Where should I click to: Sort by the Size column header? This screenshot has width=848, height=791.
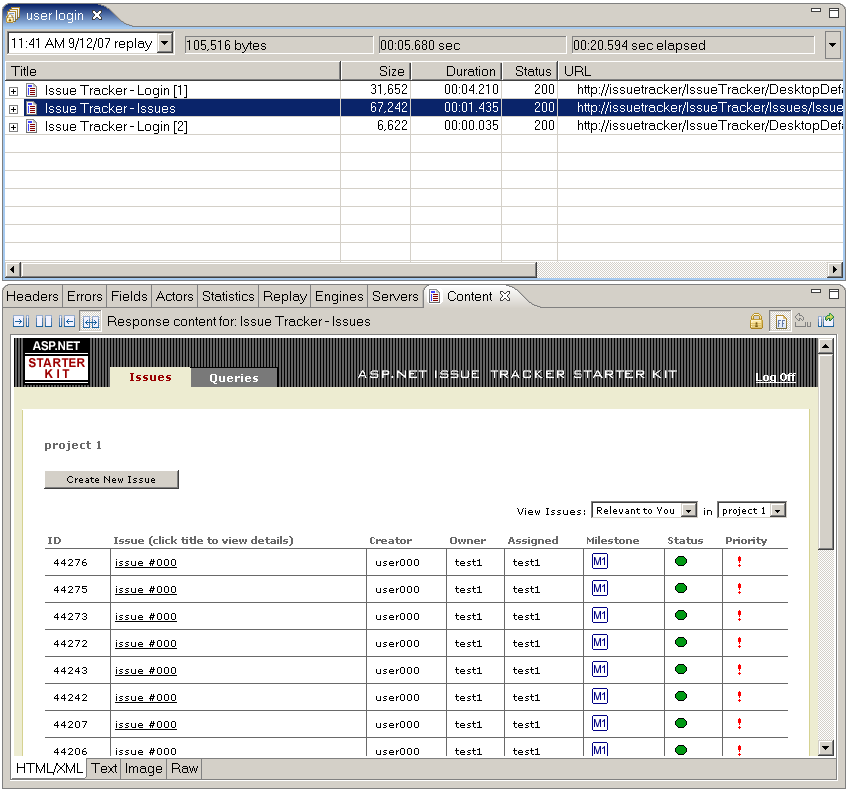(376, 71)
